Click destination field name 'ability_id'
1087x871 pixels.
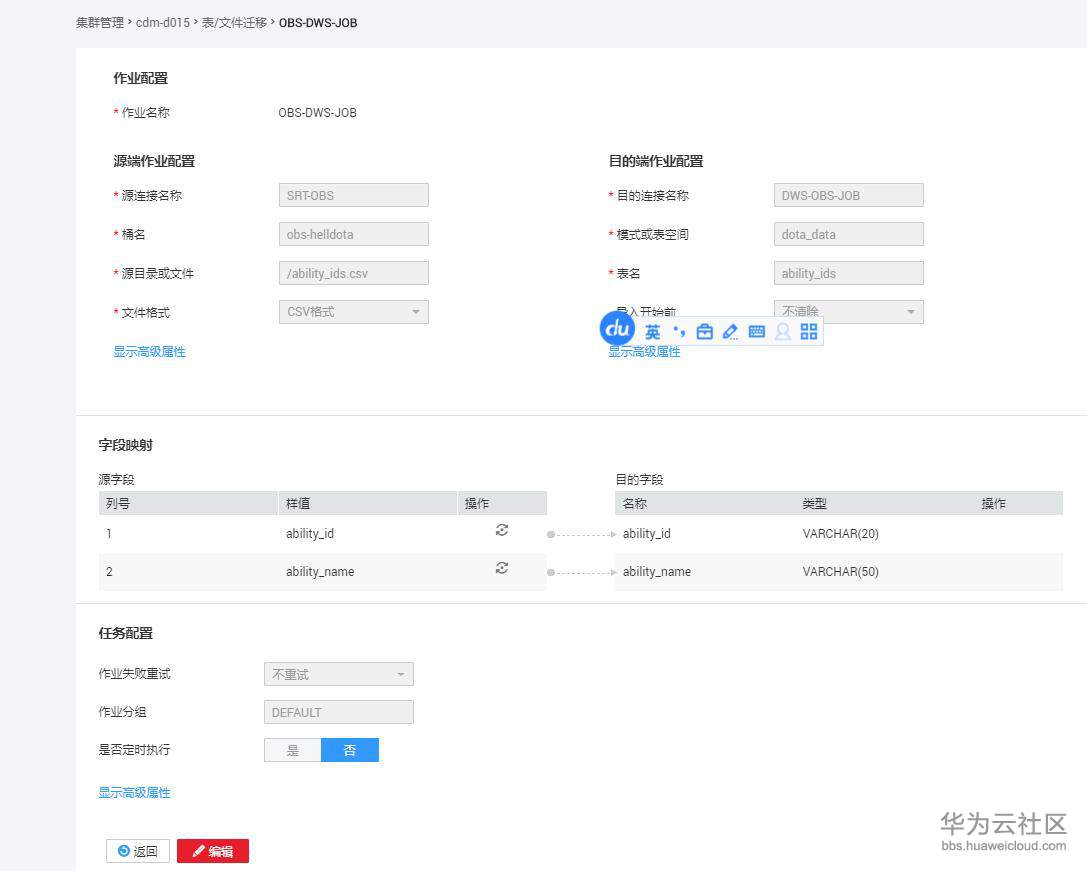tap(647, 533)
